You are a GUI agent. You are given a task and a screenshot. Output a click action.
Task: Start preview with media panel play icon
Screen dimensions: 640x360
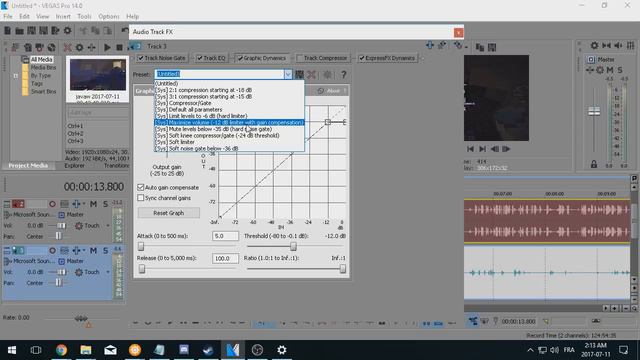click(107, 47)
